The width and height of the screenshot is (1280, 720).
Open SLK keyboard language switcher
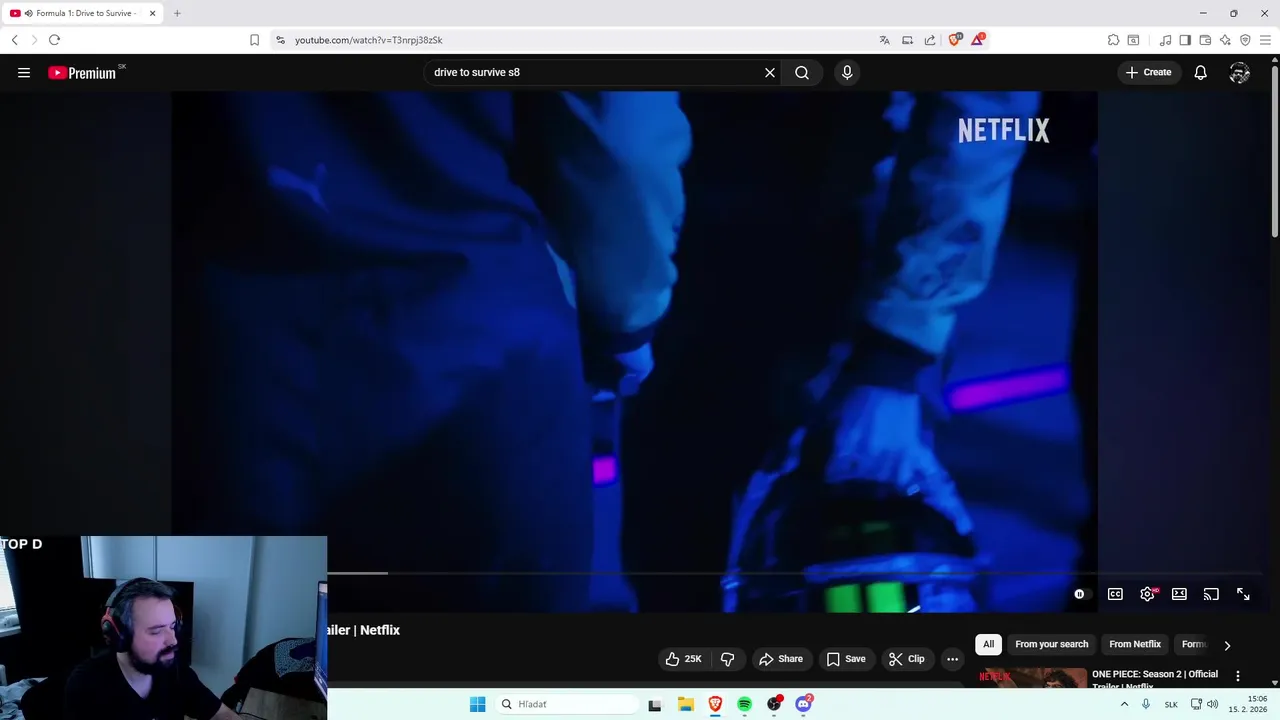[1171, 704]
